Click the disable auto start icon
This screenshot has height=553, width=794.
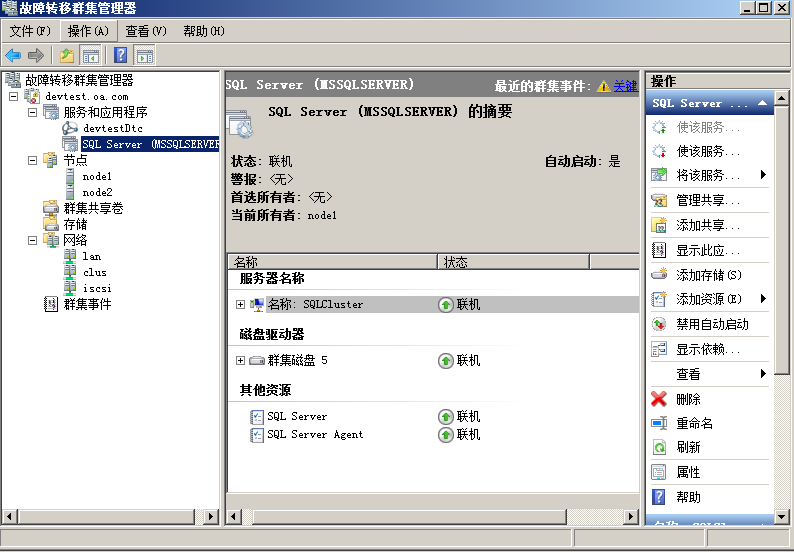click(659, 324)
